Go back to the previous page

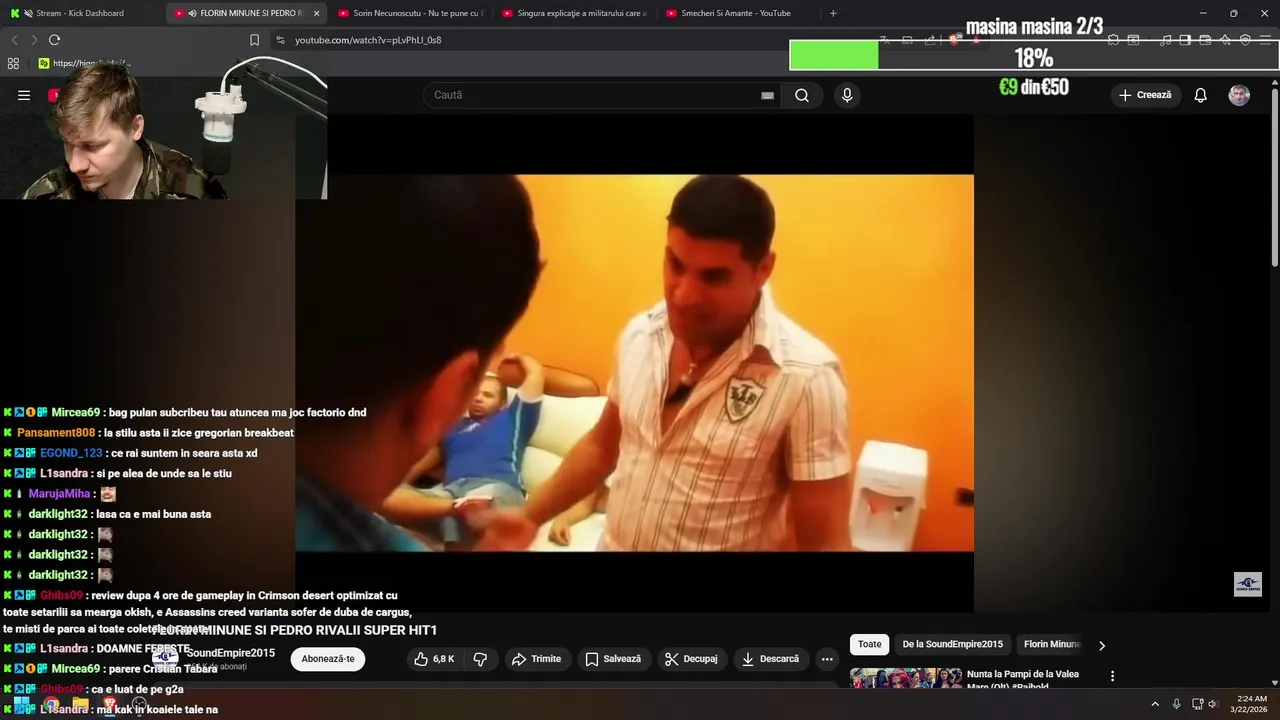pyautogui.click(x=14, y=40)
